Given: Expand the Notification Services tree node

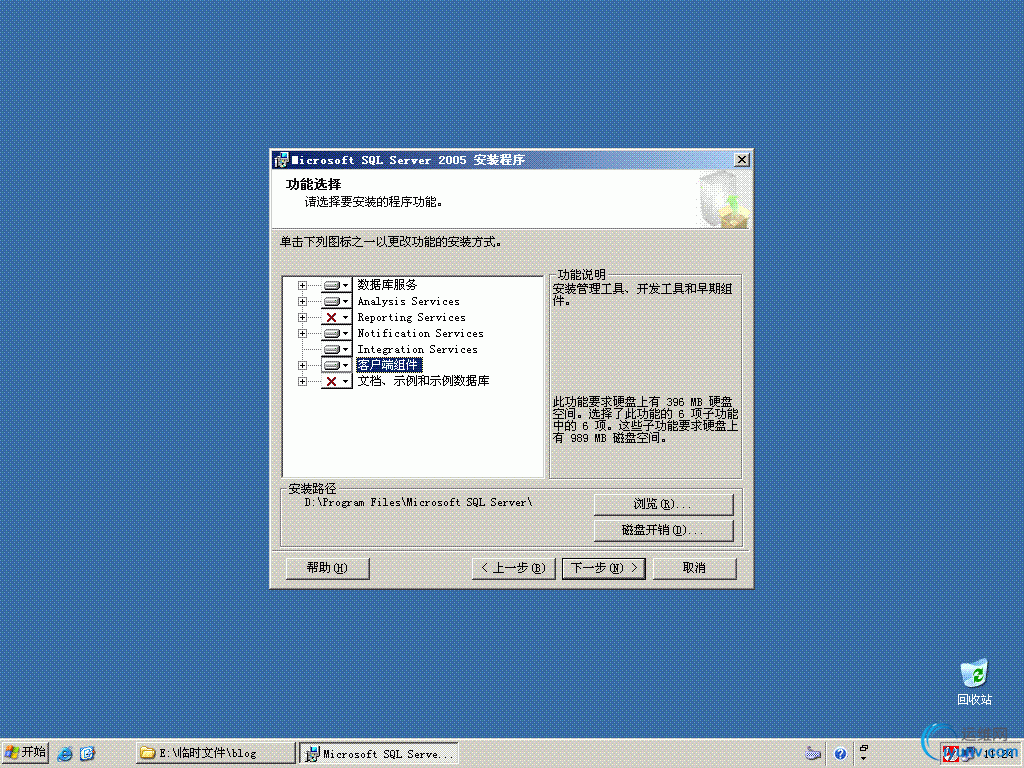Looking at the screenshot, I should 302,334.
